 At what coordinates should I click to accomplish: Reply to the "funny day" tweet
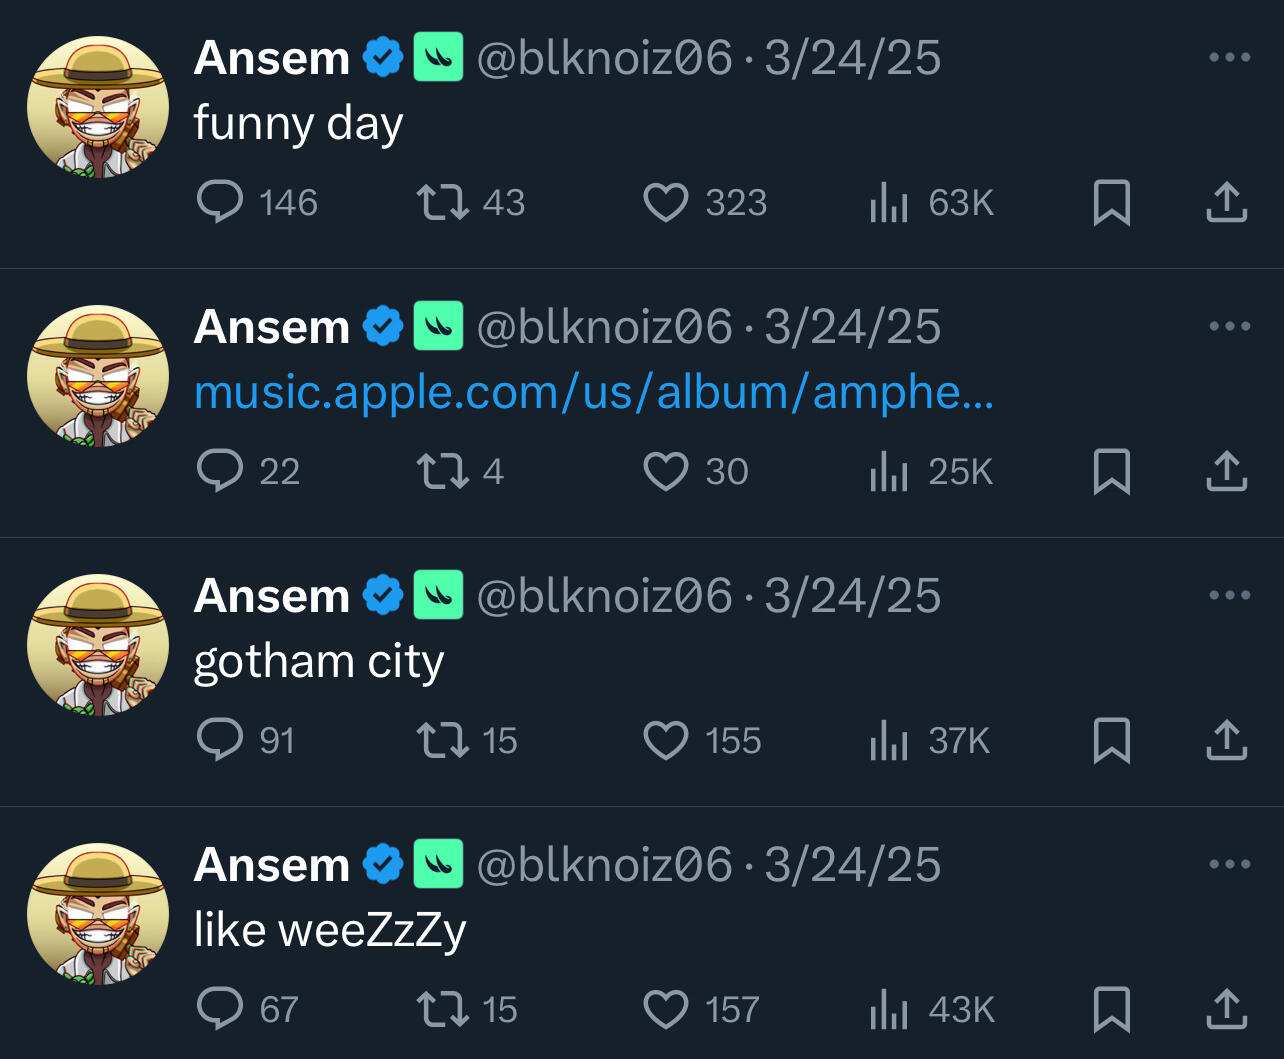[220, 202]
